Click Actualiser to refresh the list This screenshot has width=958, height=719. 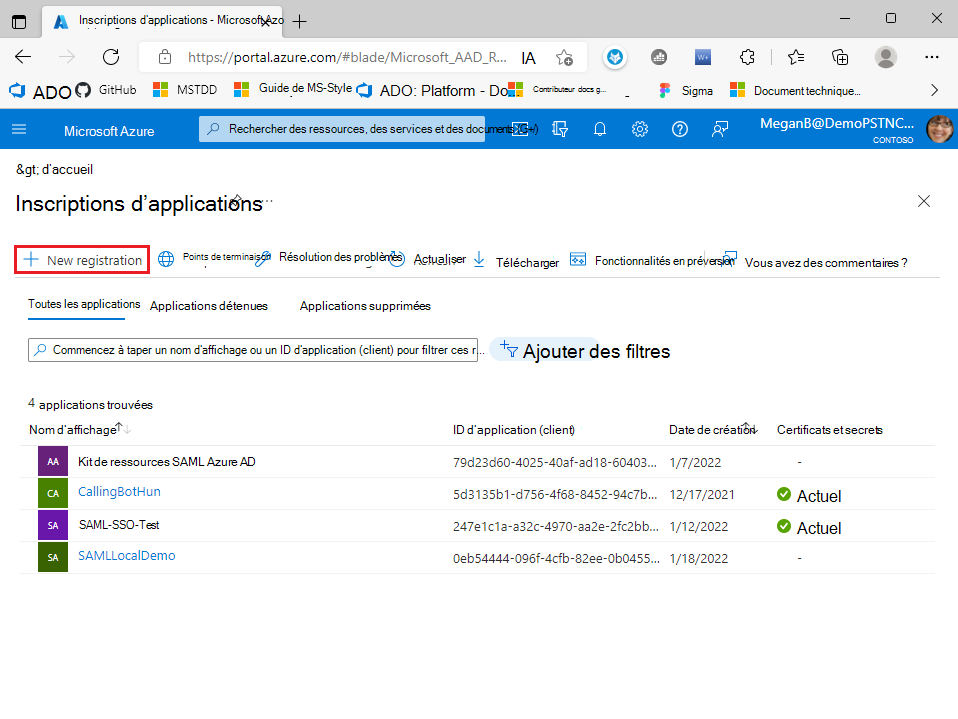(x=428, y=259)
